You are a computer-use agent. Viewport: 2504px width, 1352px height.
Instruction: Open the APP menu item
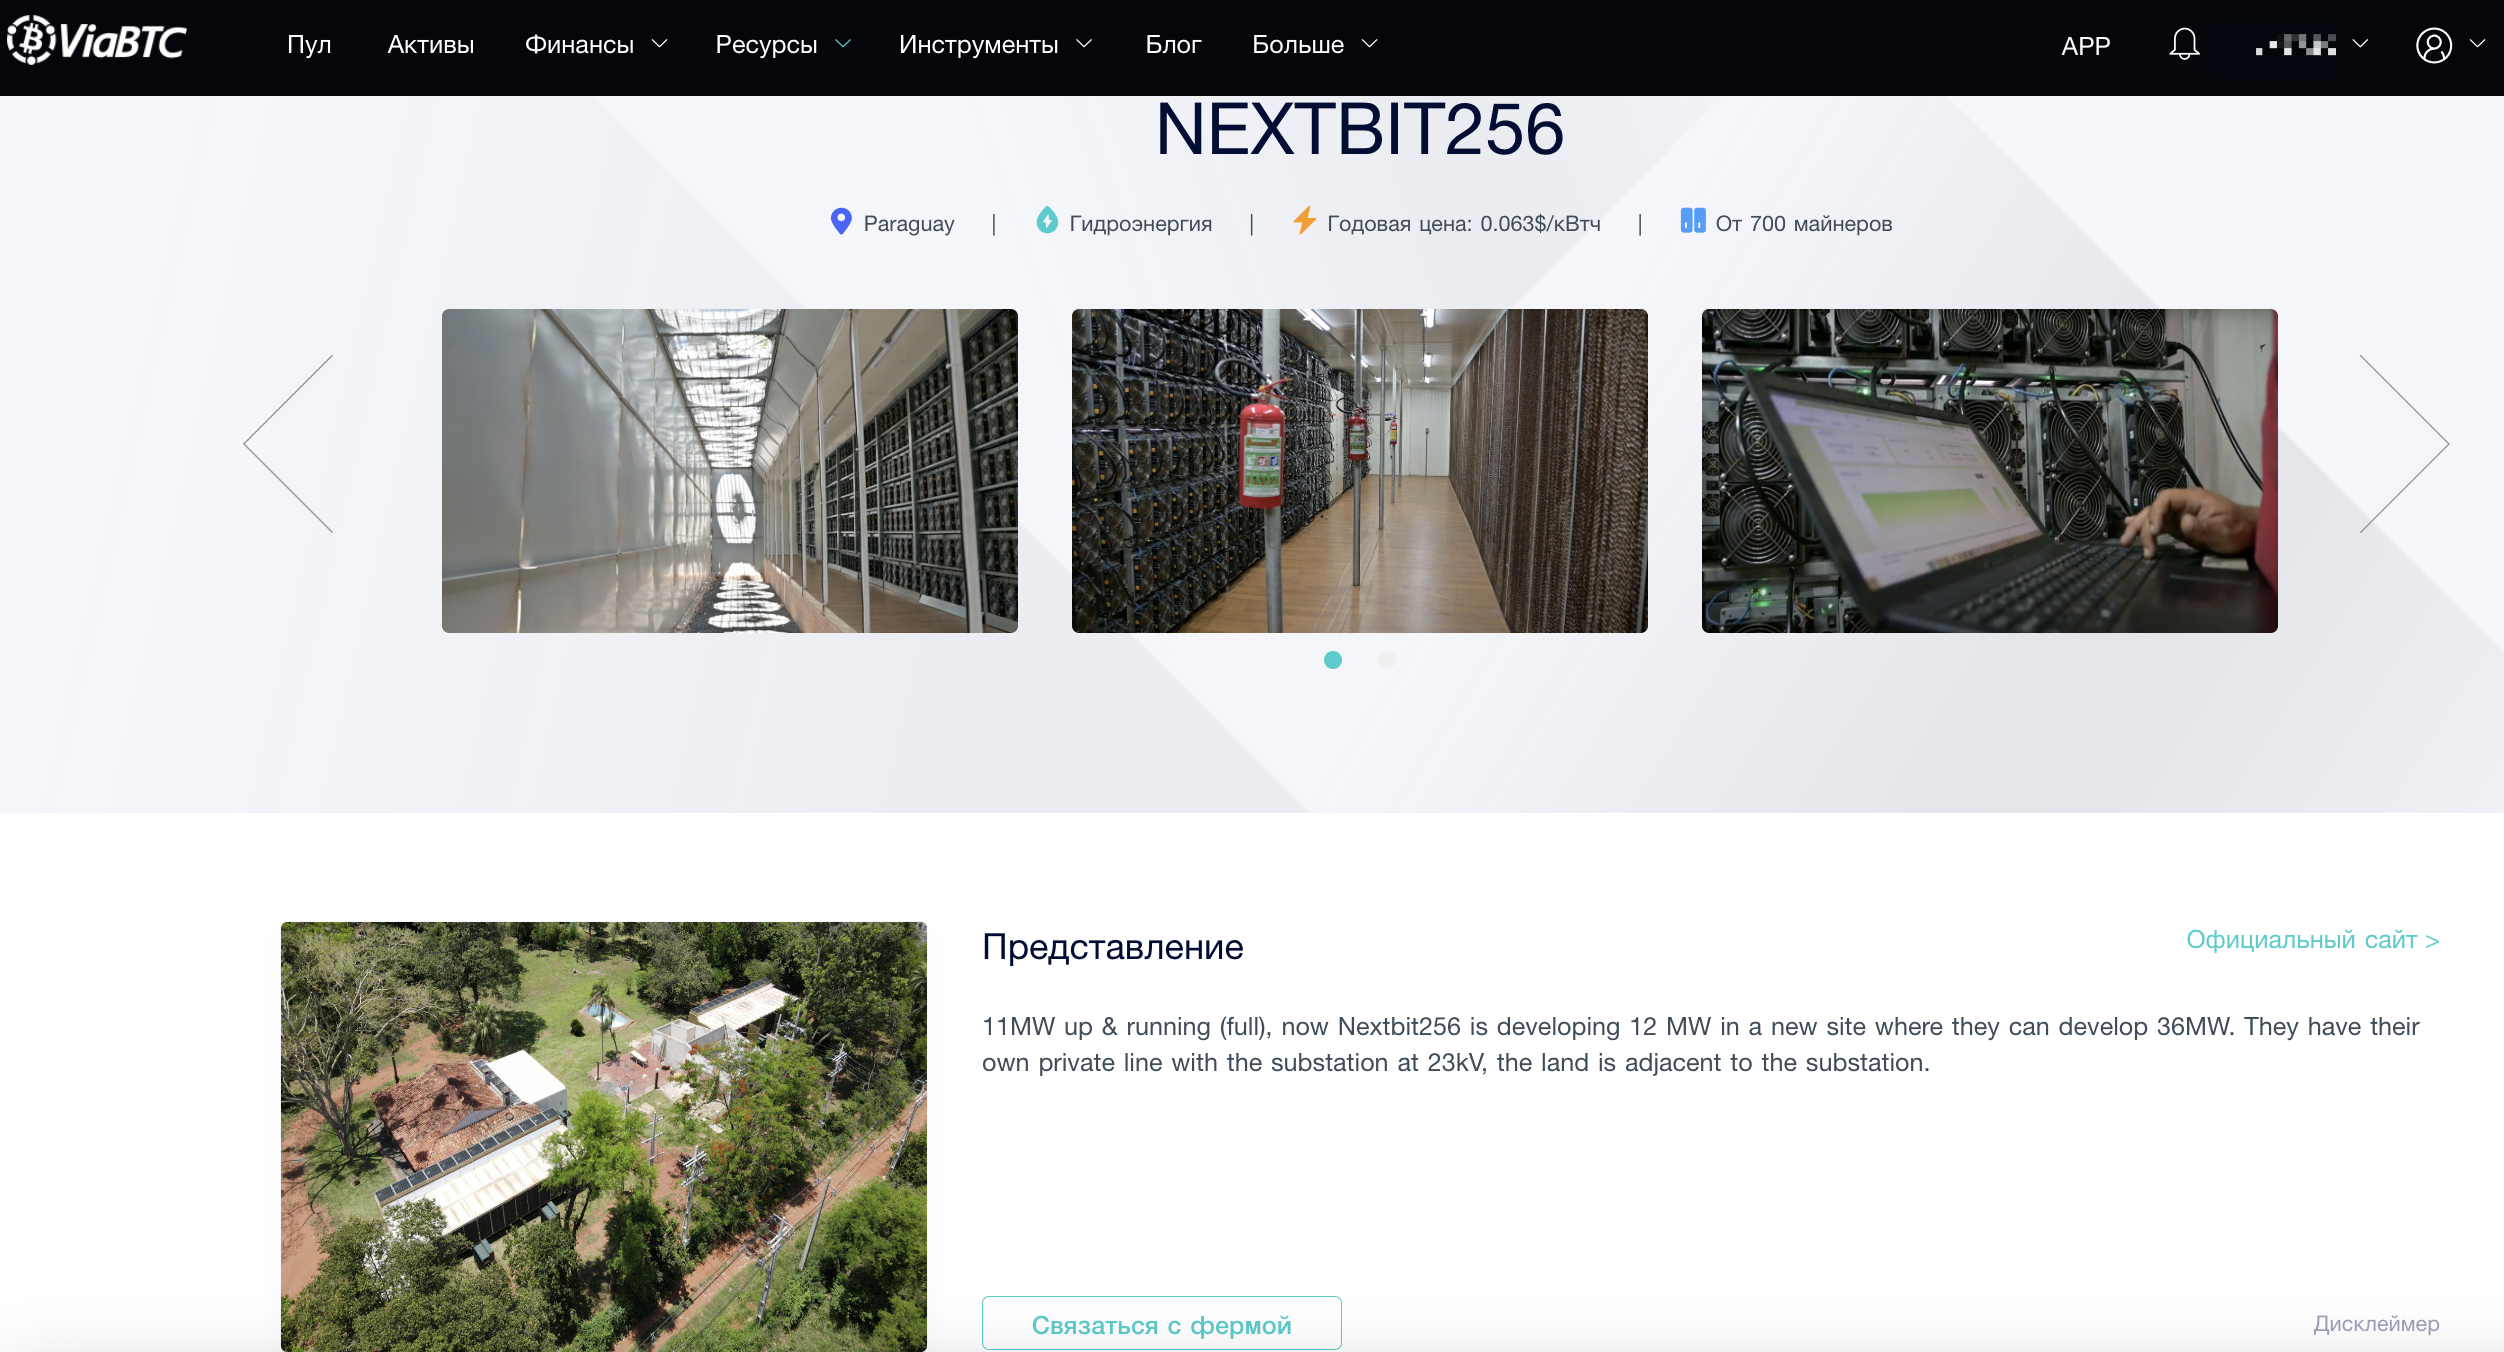[x=2086, y=46]
